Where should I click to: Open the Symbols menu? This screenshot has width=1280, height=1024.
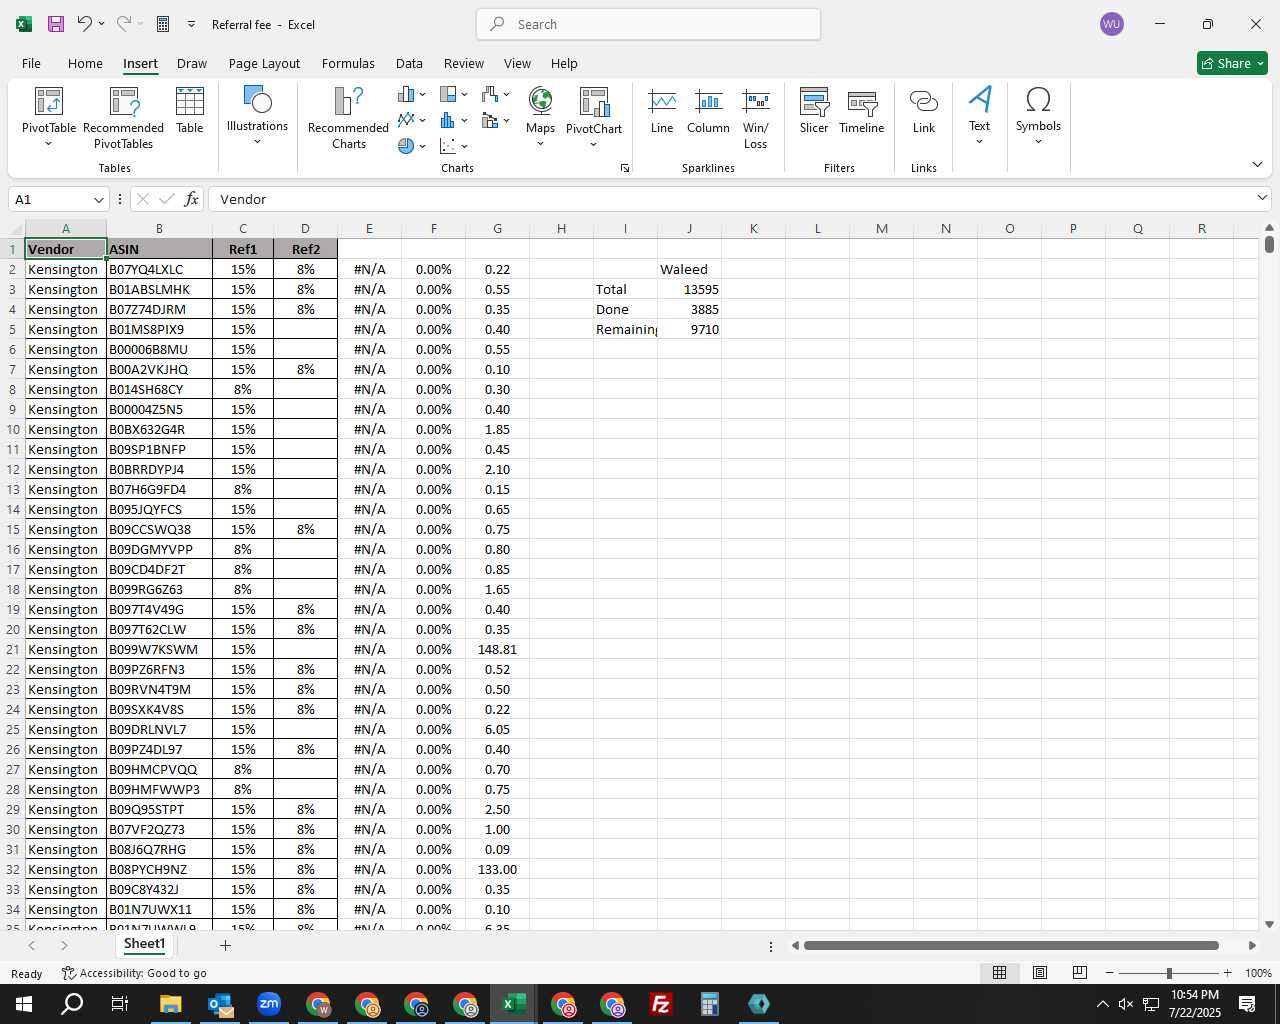1038,116
